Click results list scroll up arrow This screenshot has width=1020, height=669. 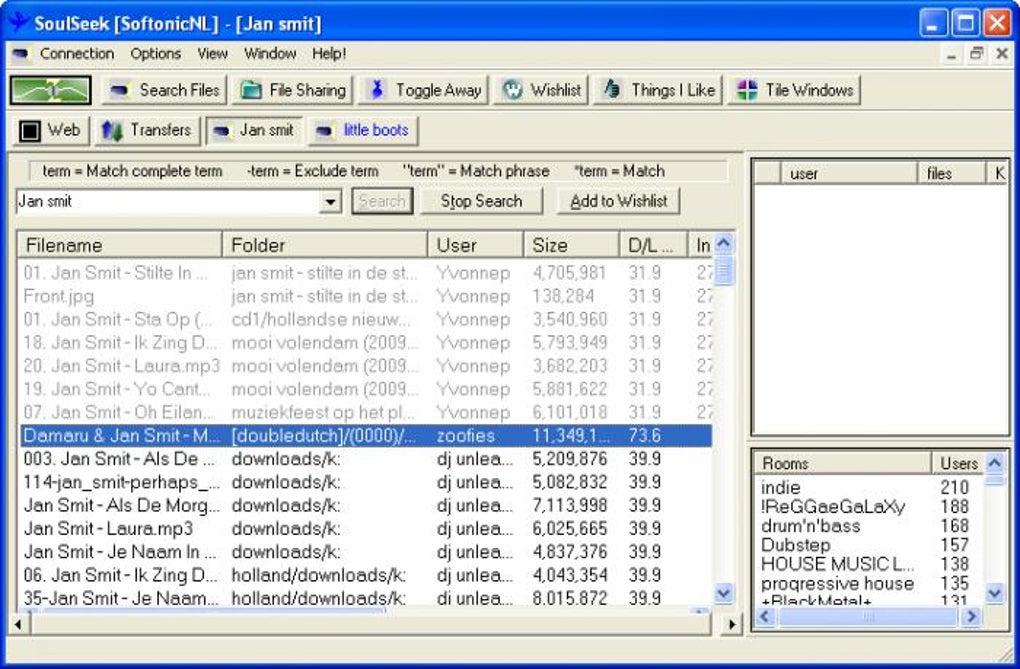click(724, 243)
